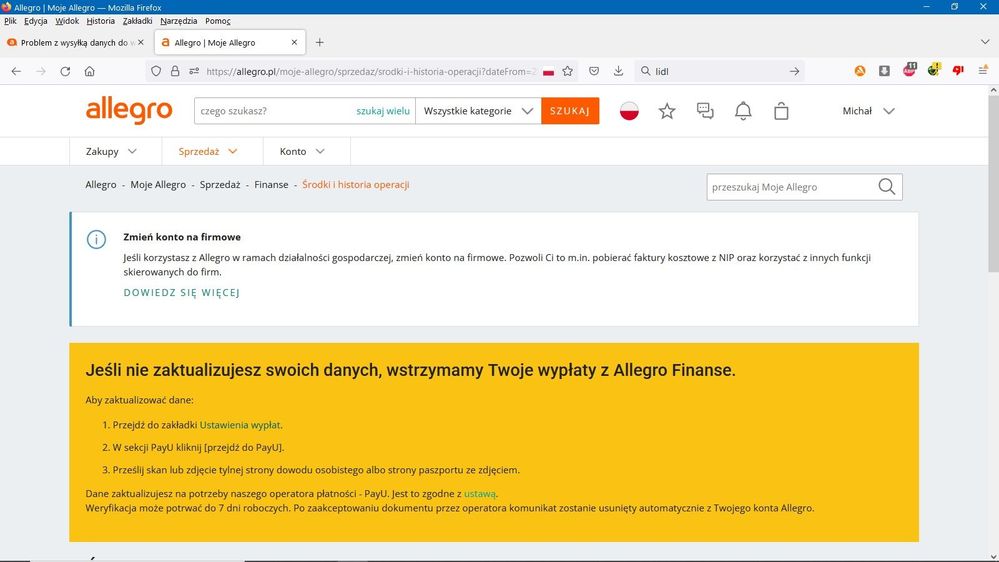Open the Historia menu

point(101,21)
